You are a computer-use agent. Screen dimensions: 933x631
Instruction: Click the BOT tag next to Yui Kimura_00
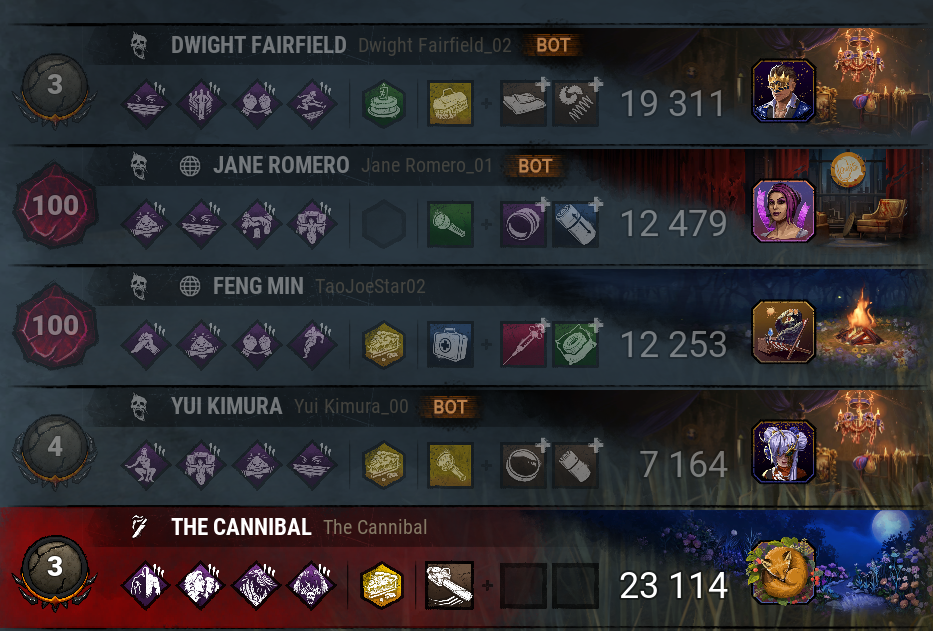pyautogui.click(x=450, y=407)
